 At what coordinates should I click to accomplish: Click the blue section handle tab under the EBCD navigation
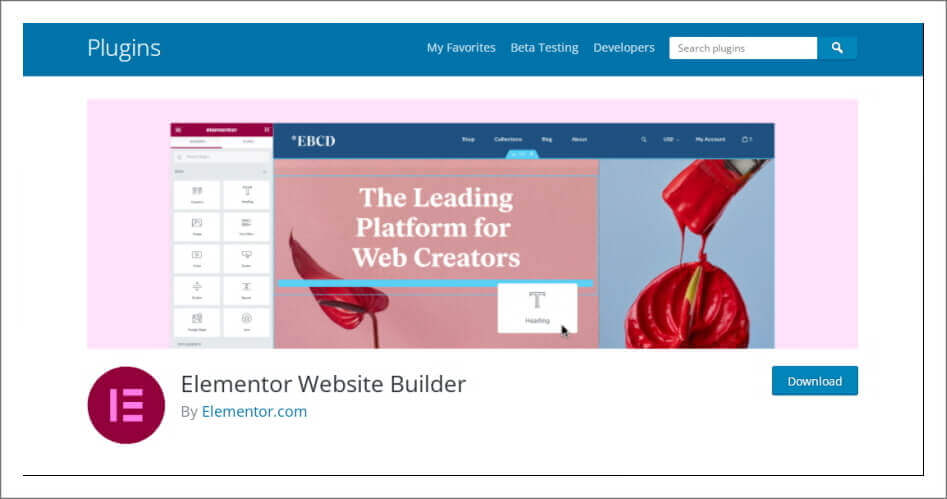point(522,154)
